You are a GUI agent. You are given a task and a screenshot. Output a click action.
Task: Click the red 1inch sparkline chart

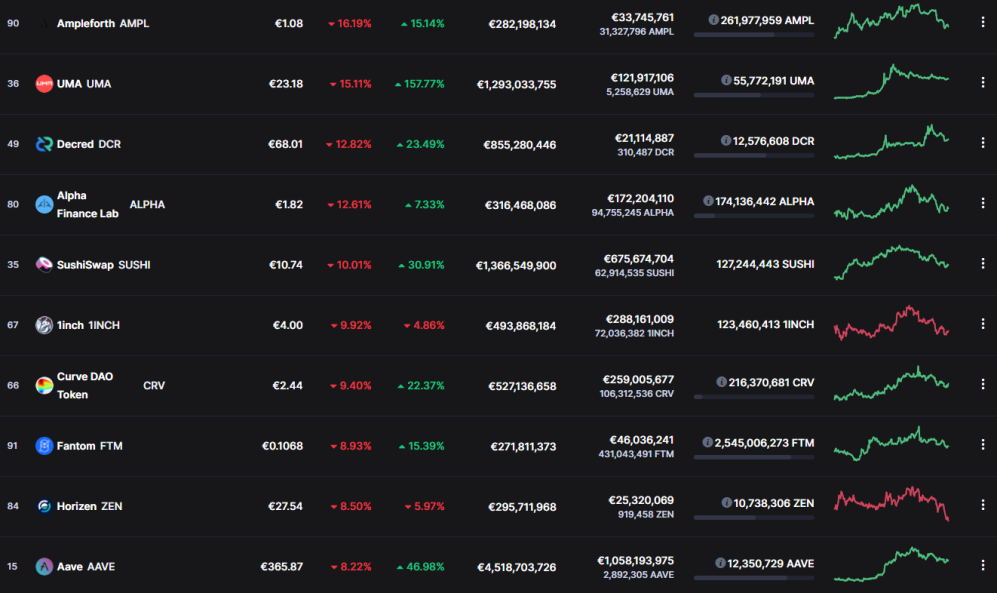pos(891,323)
